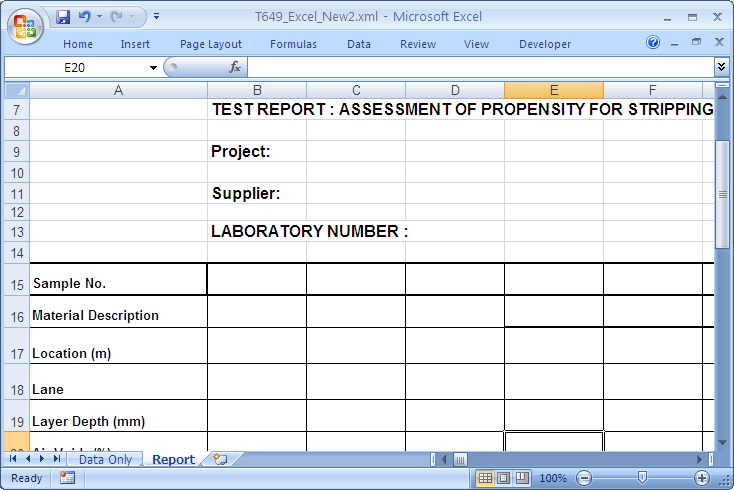The image size is (734, 490).
Task: Switch to the Data Only sheet
Action: pyautogui.click(x=106, y=460)
